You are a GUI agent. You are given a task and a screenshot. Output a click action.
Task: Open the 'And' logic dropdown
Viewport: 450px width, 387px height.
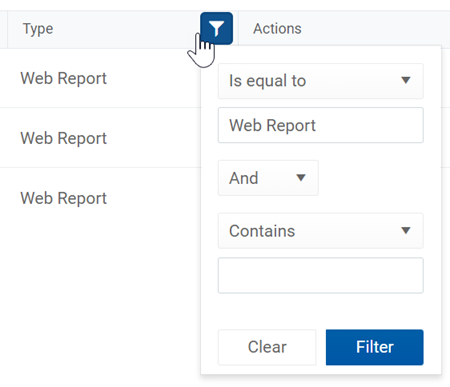(268, 178)
